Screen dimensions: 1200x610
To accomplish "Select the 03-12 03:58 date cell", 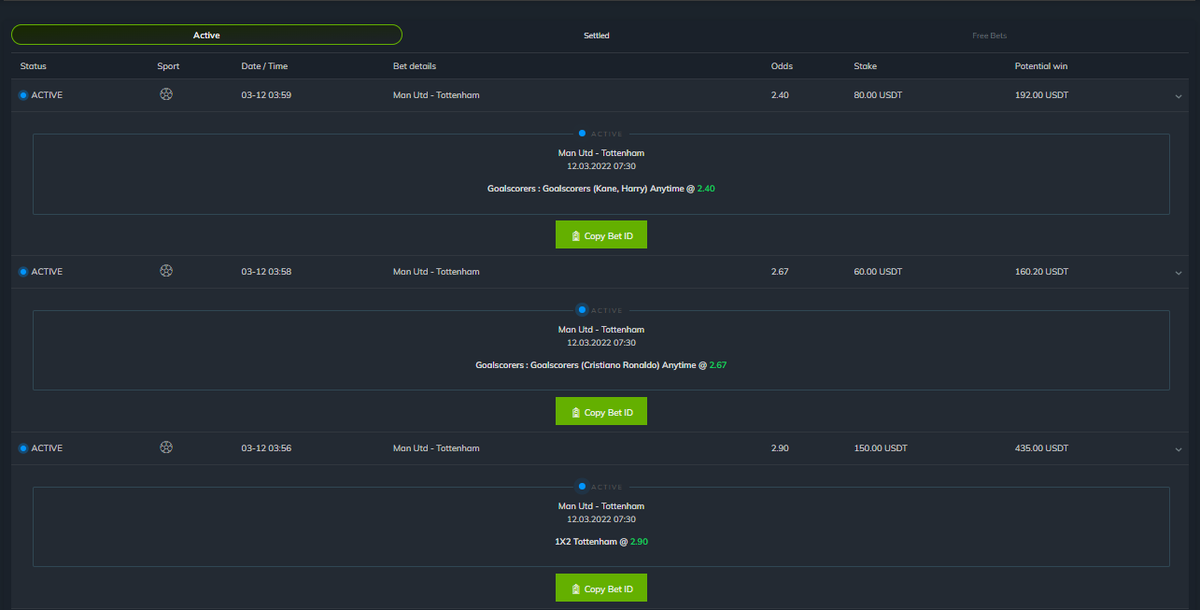I will pyautogui.click(x=266, y=272).
